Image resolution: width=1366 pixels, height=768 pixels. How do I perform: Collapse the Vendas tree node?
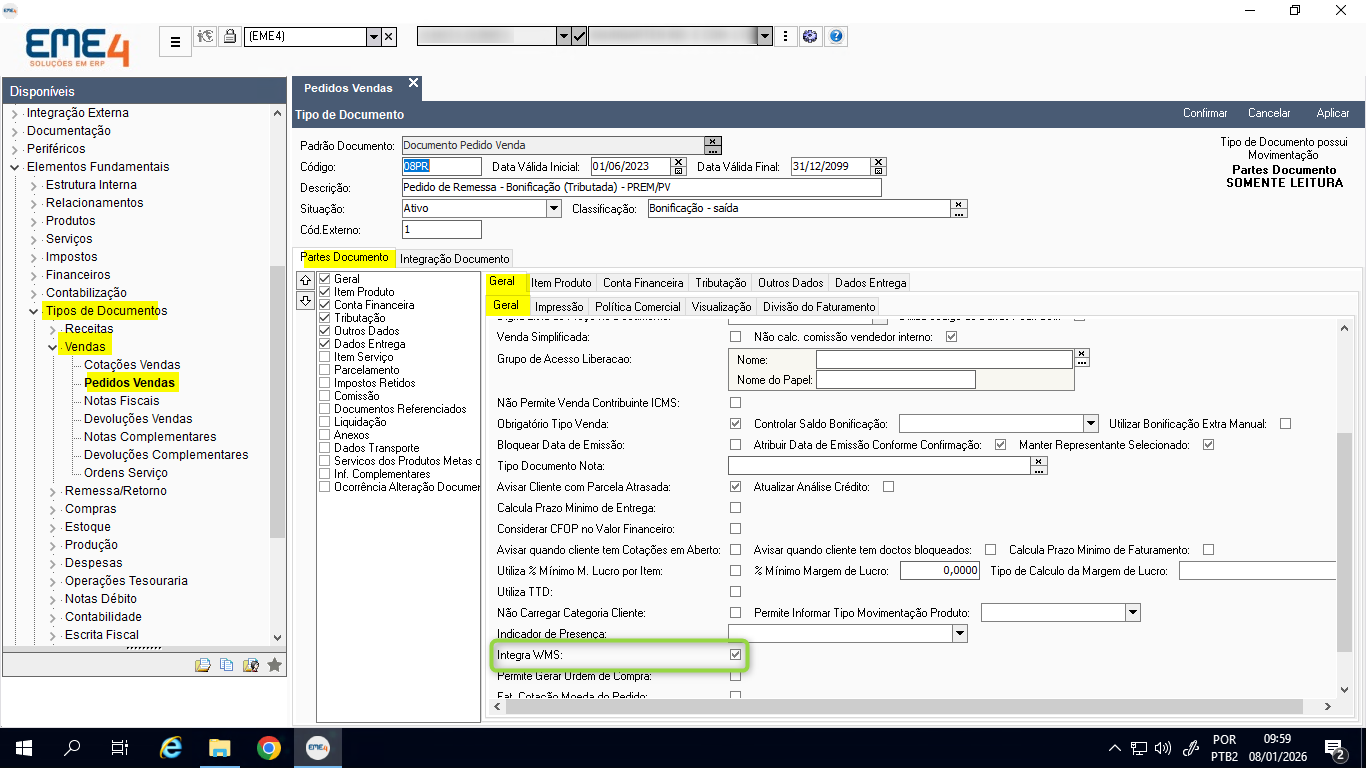pos(52,347)
